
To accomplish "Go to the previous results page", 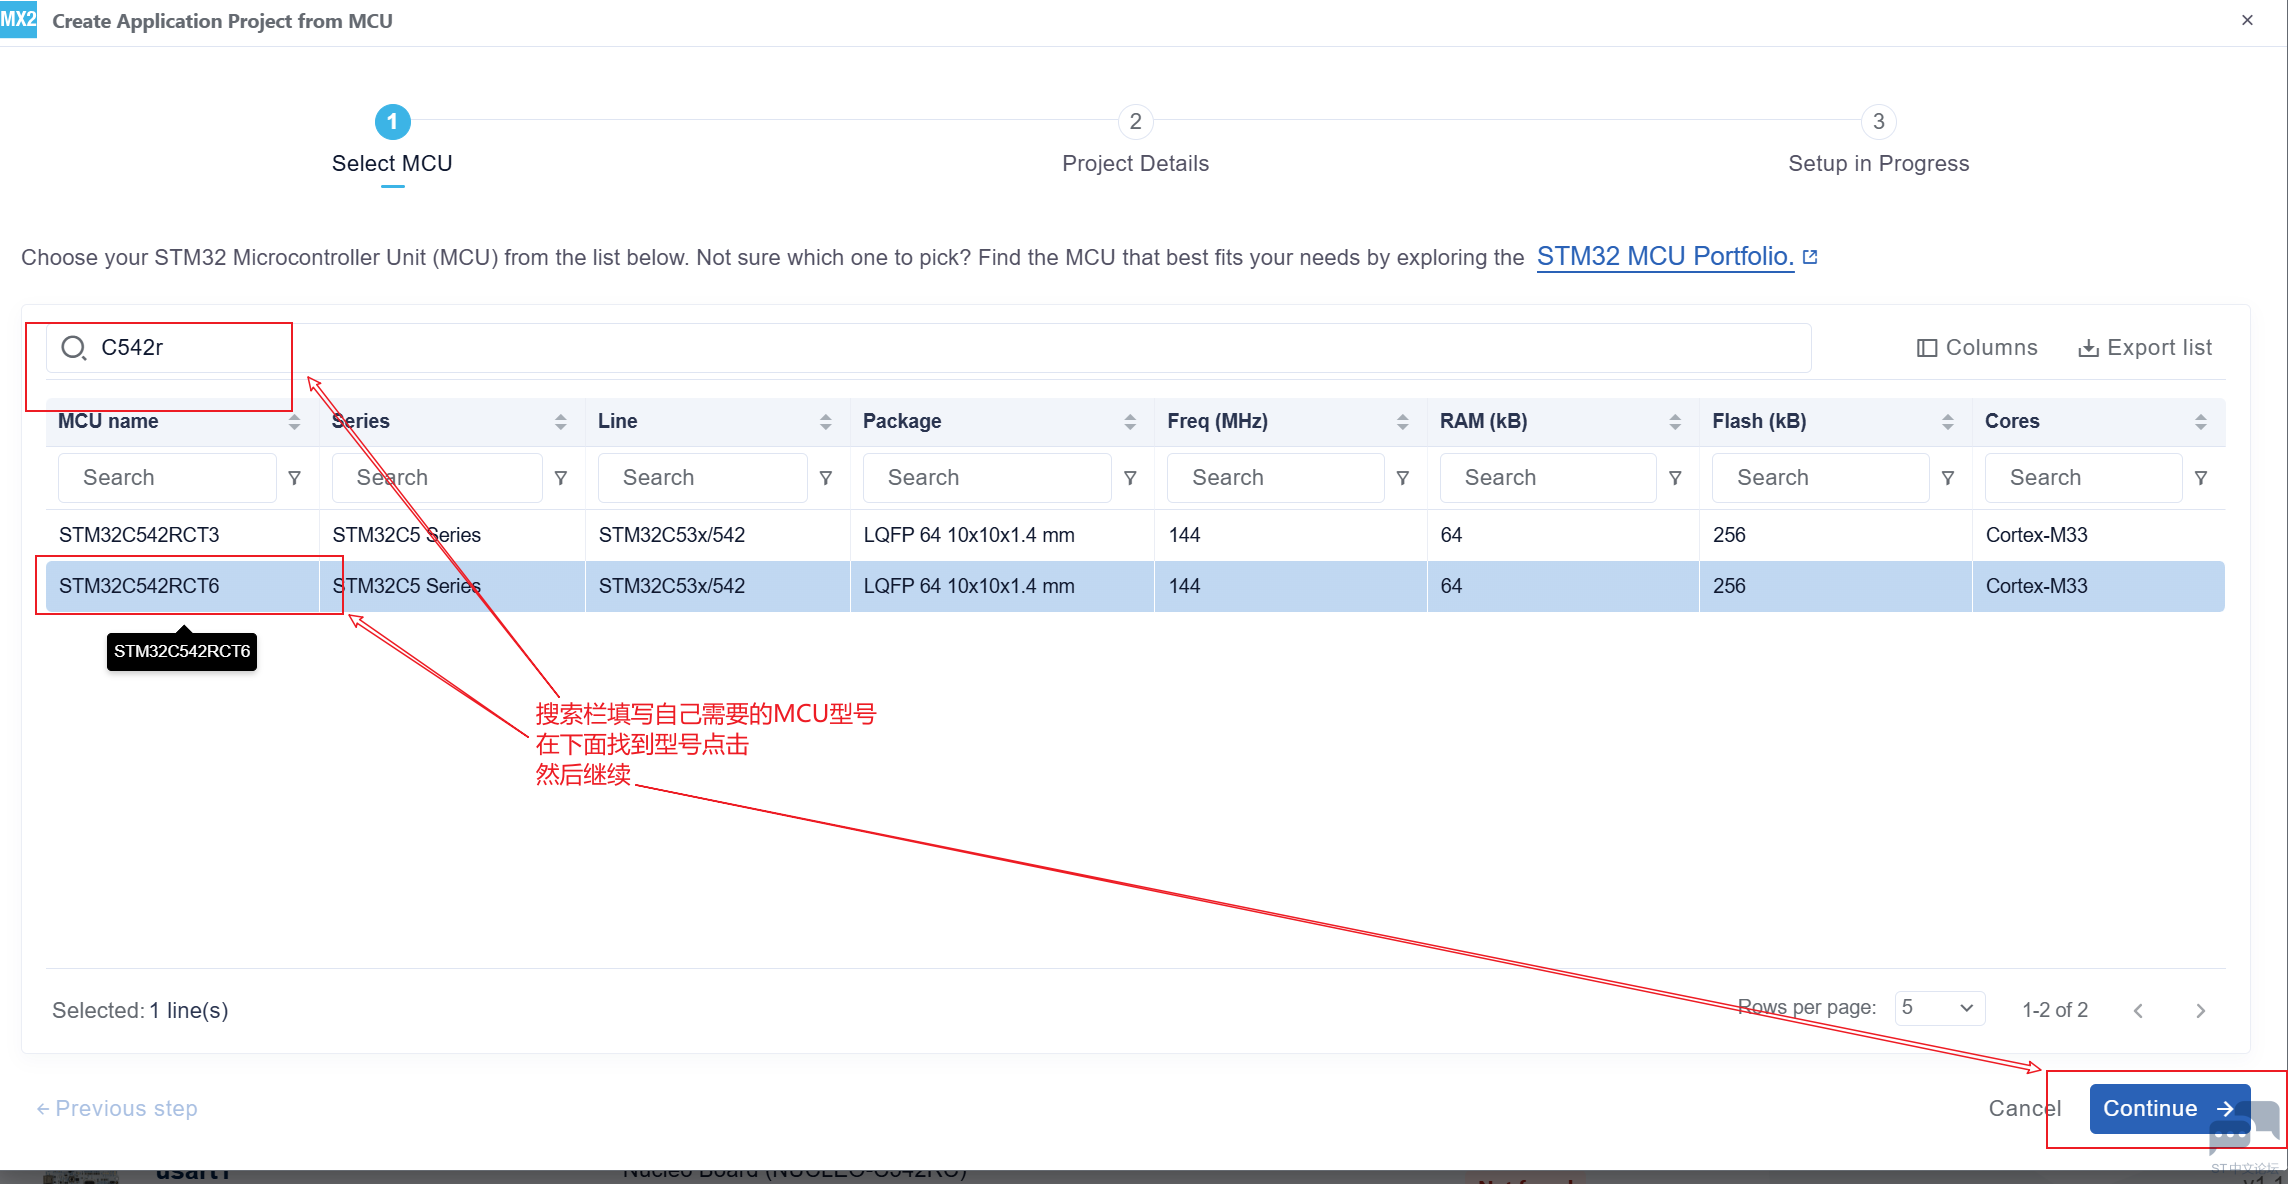I will coord(2138,1011).
